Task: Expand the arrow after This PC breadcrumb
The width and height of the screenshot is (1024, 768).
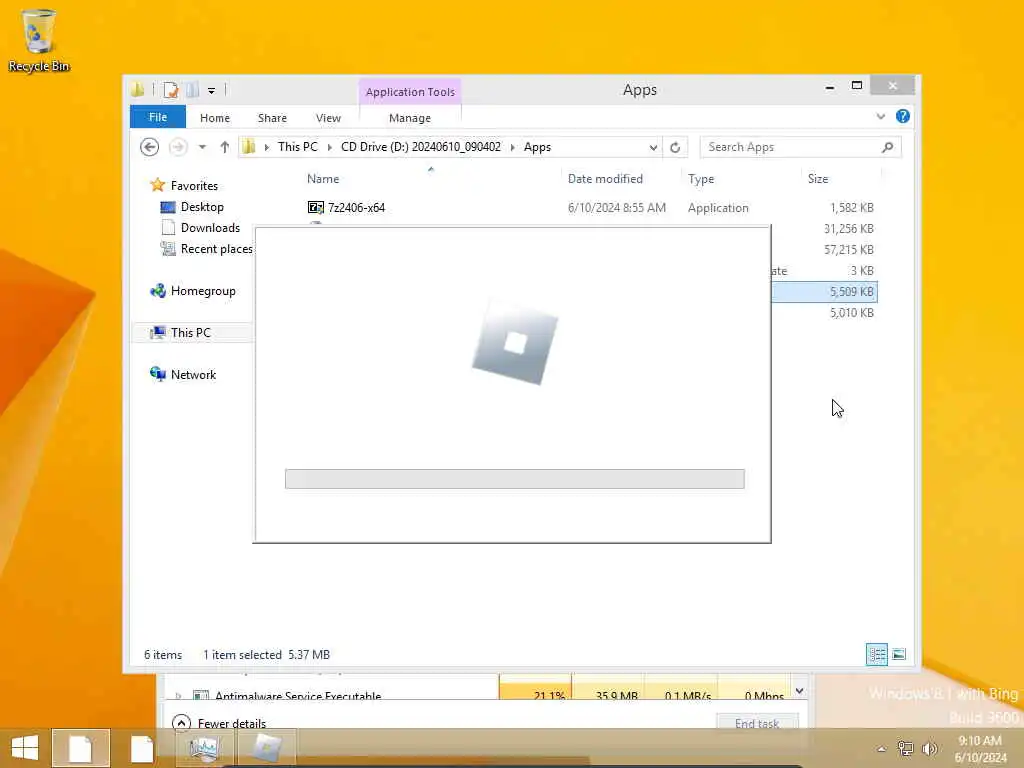Action: pyautogui.click(x=329, y=147)
